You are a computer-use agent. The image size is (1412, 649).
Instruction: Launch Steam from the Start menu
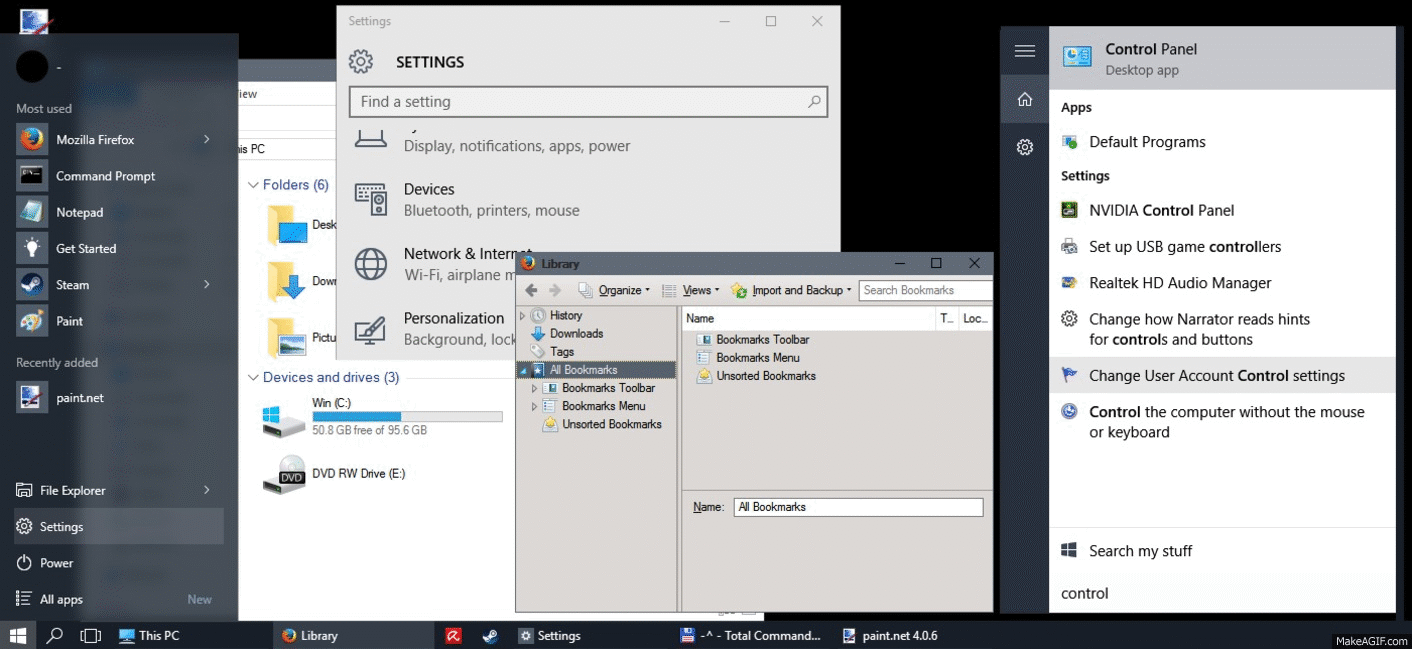71,284
